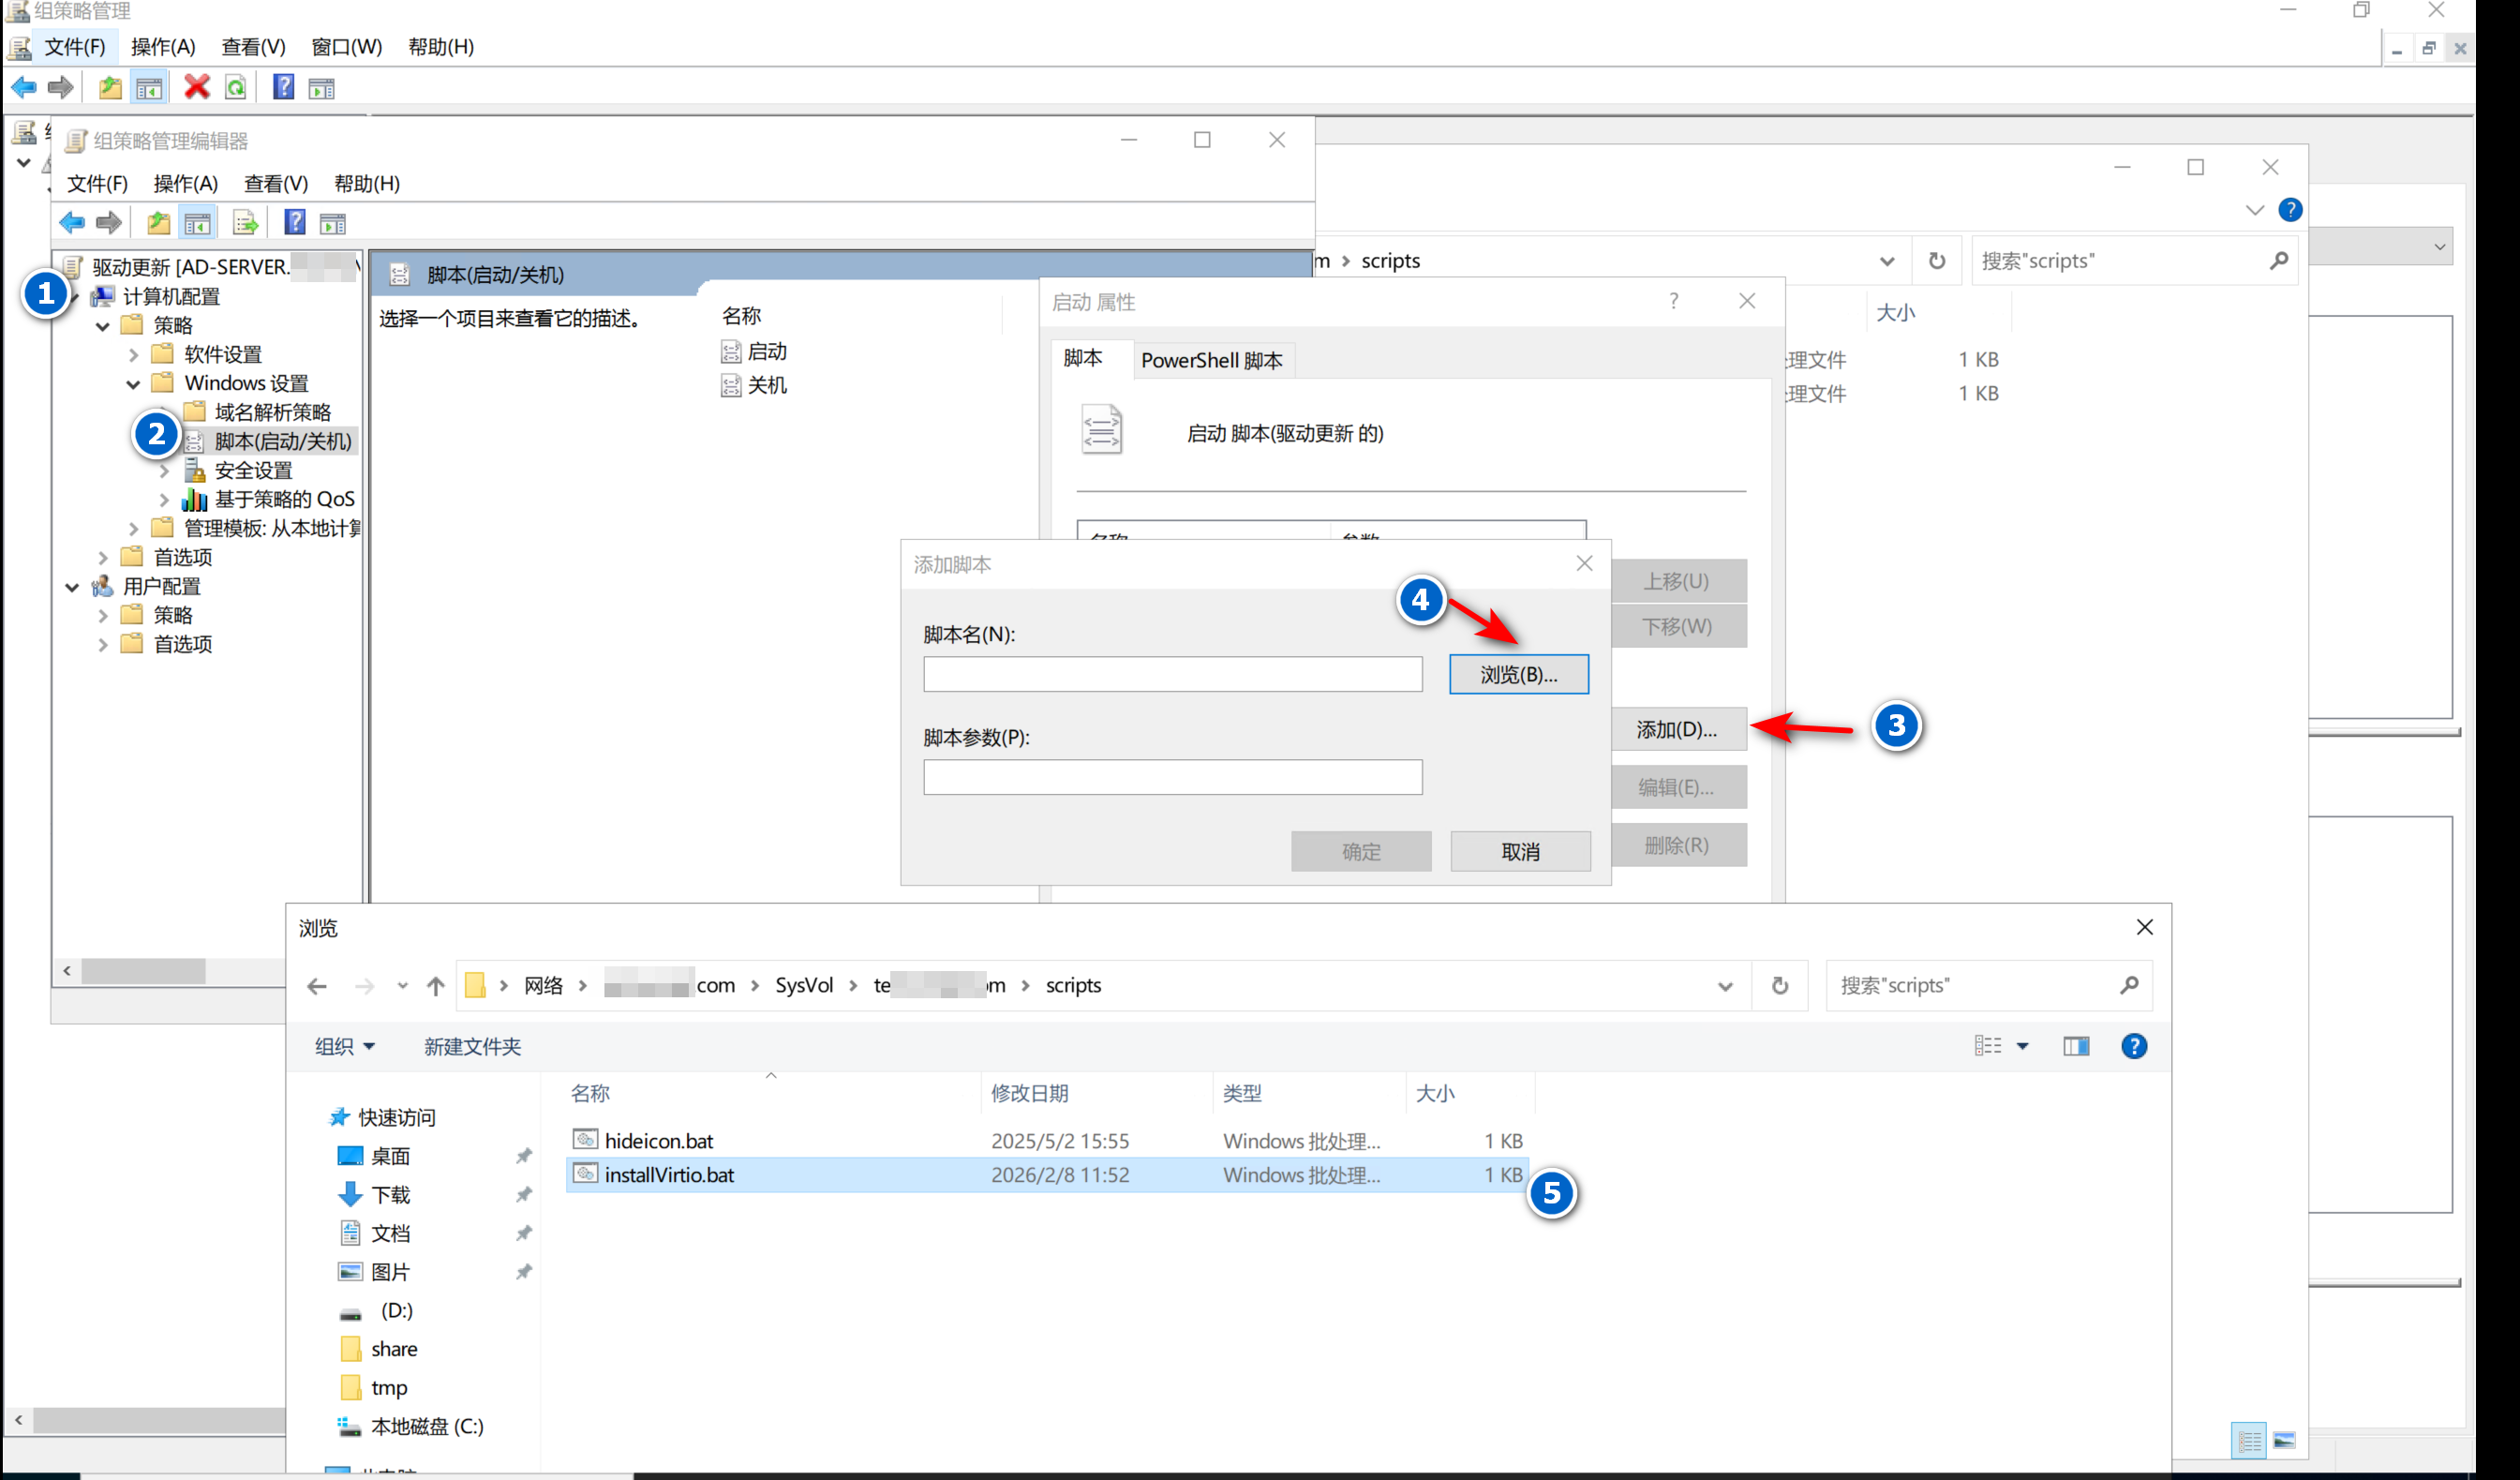Click the red delete X toolbar icon
Image resolution: width=2520 pixels, height=1480 pixels.
[x=196, y=88]
